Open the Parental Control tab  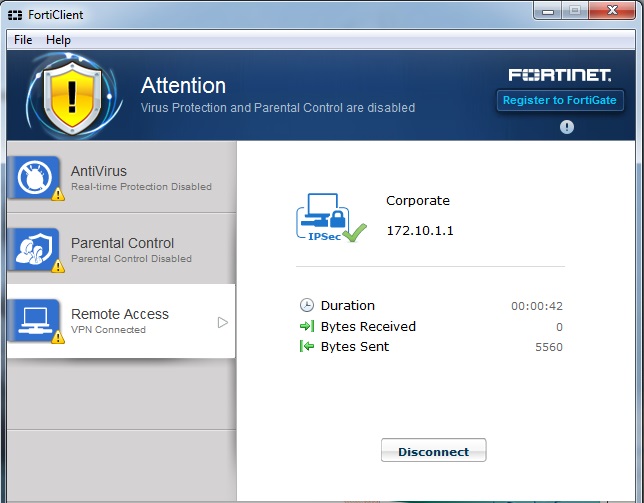click(122, 249)
